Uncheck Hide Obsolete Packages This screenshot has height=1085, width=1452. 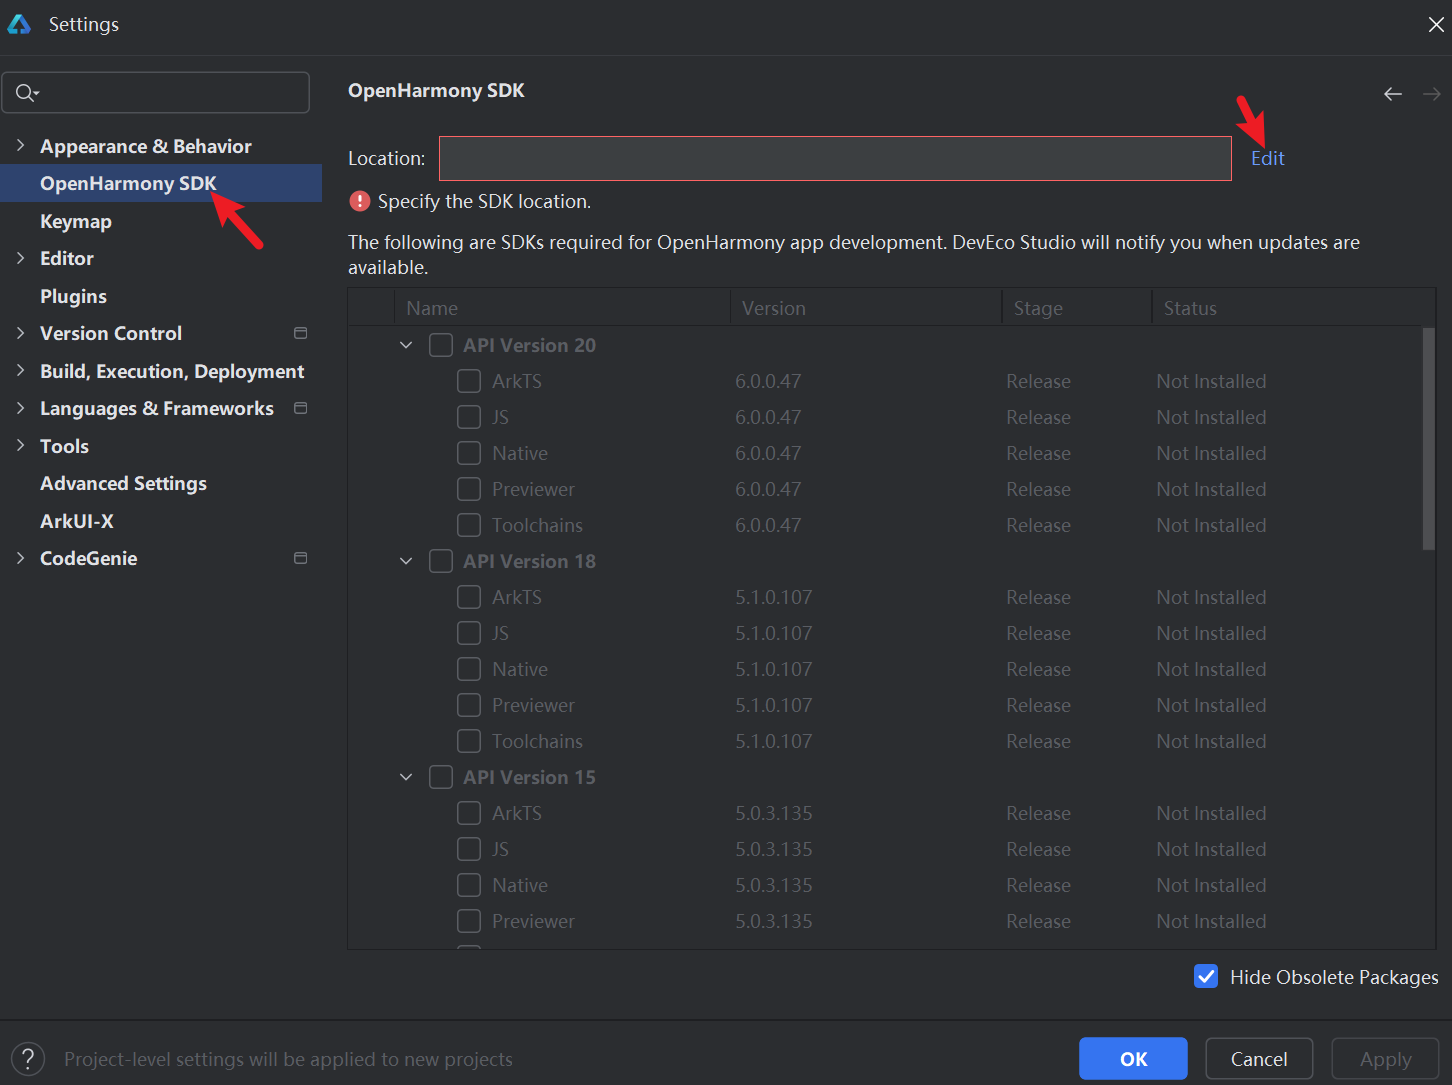[x=1206, y=977]
